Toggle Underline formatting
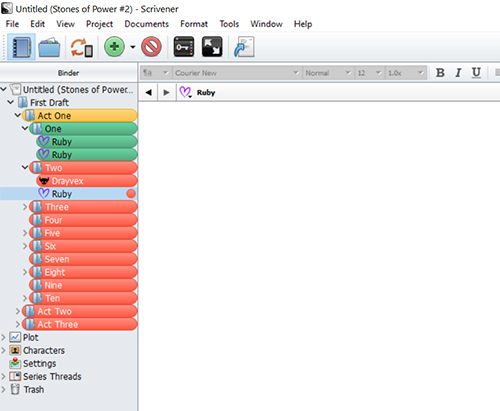The height and width of the screenshot is (411, 500). [x=476, y=73]
